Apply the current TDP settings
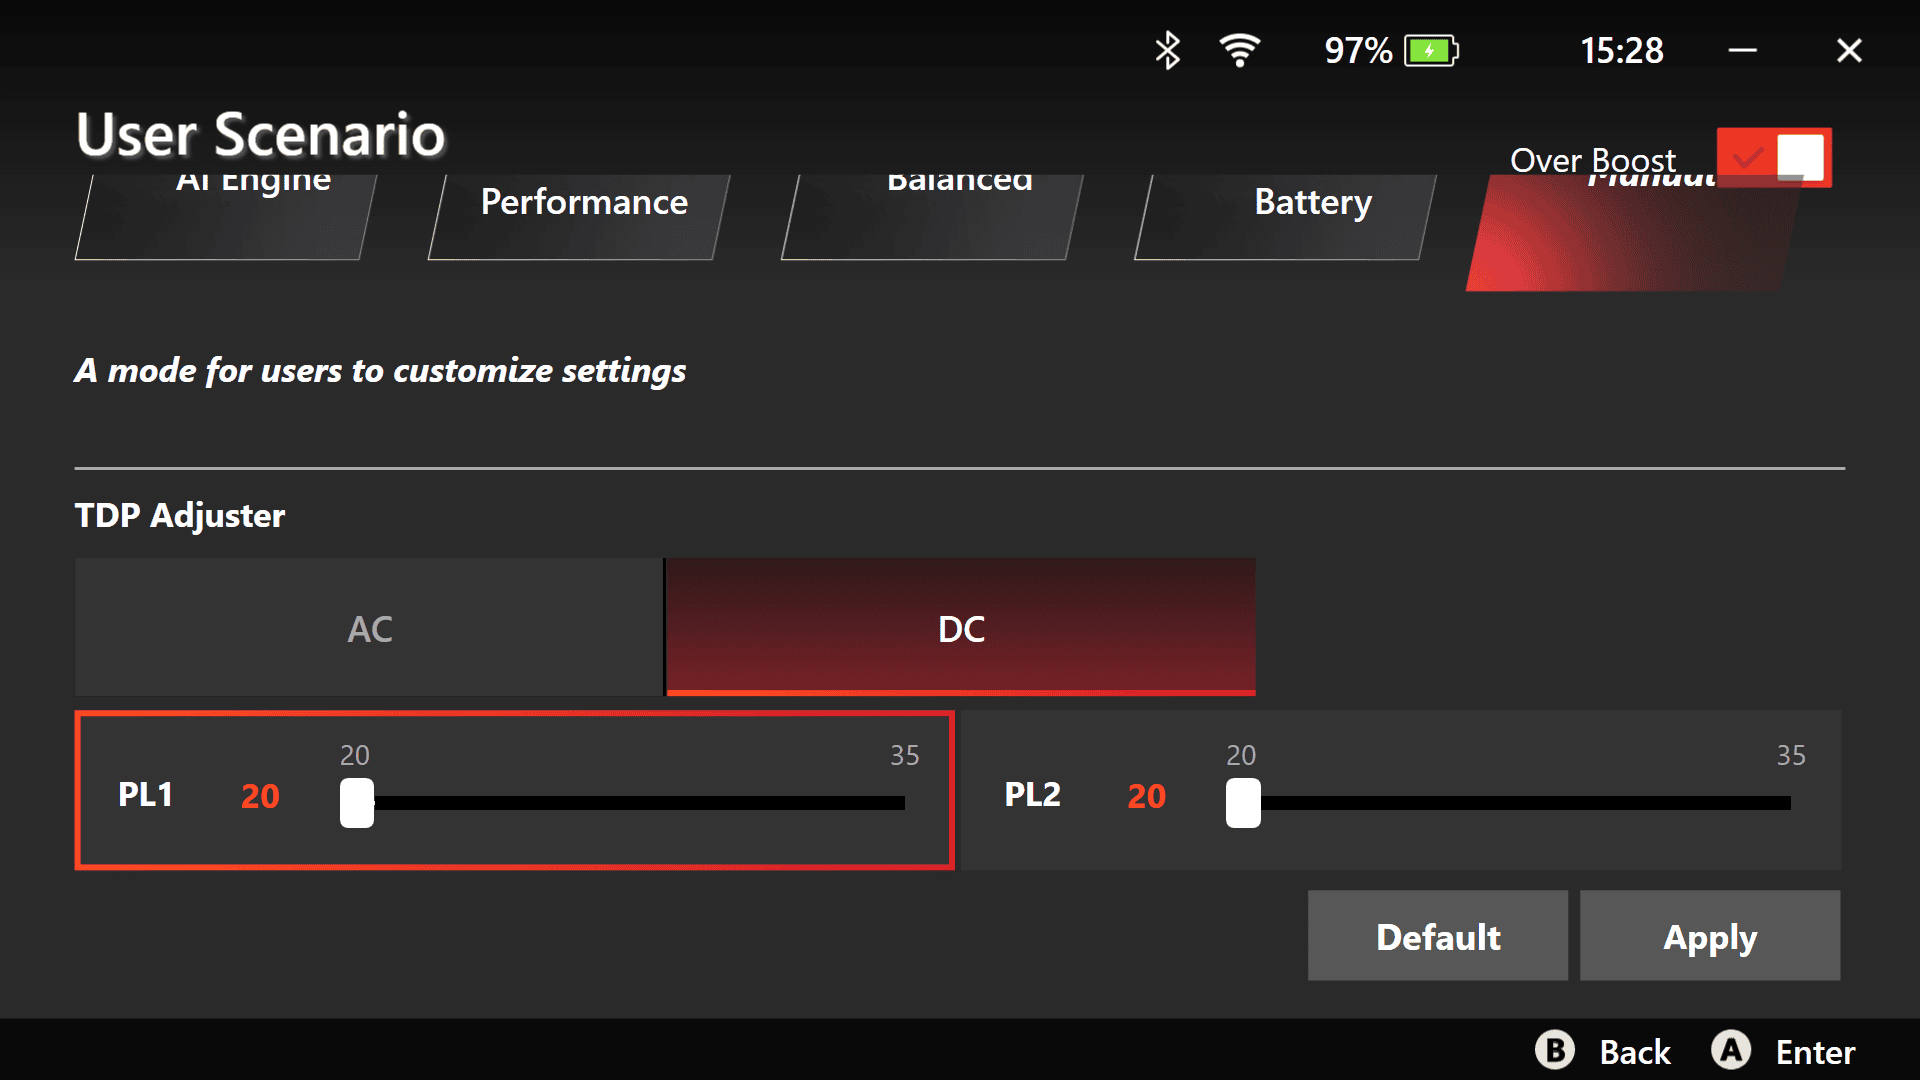The image size is (1920, 1080). click(x=1710, y=936)
